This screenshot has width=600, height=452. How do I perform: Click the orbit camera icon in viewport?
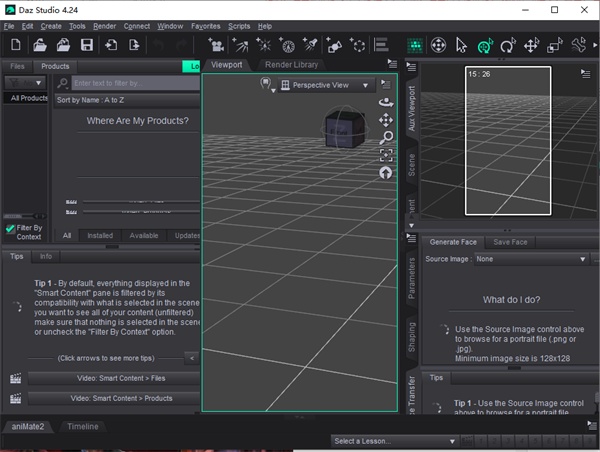pyautogui.click(x=386, y=102)
